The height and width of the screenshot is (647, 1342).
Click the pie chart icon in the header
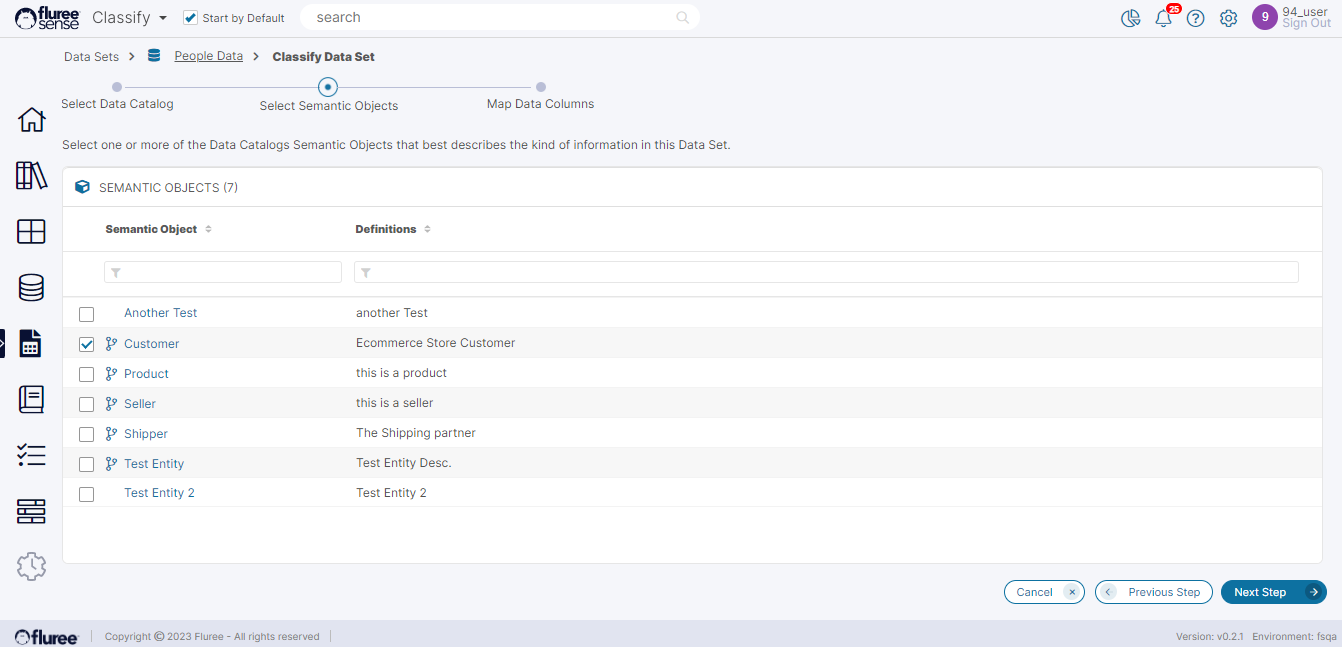pos(1131,18)
